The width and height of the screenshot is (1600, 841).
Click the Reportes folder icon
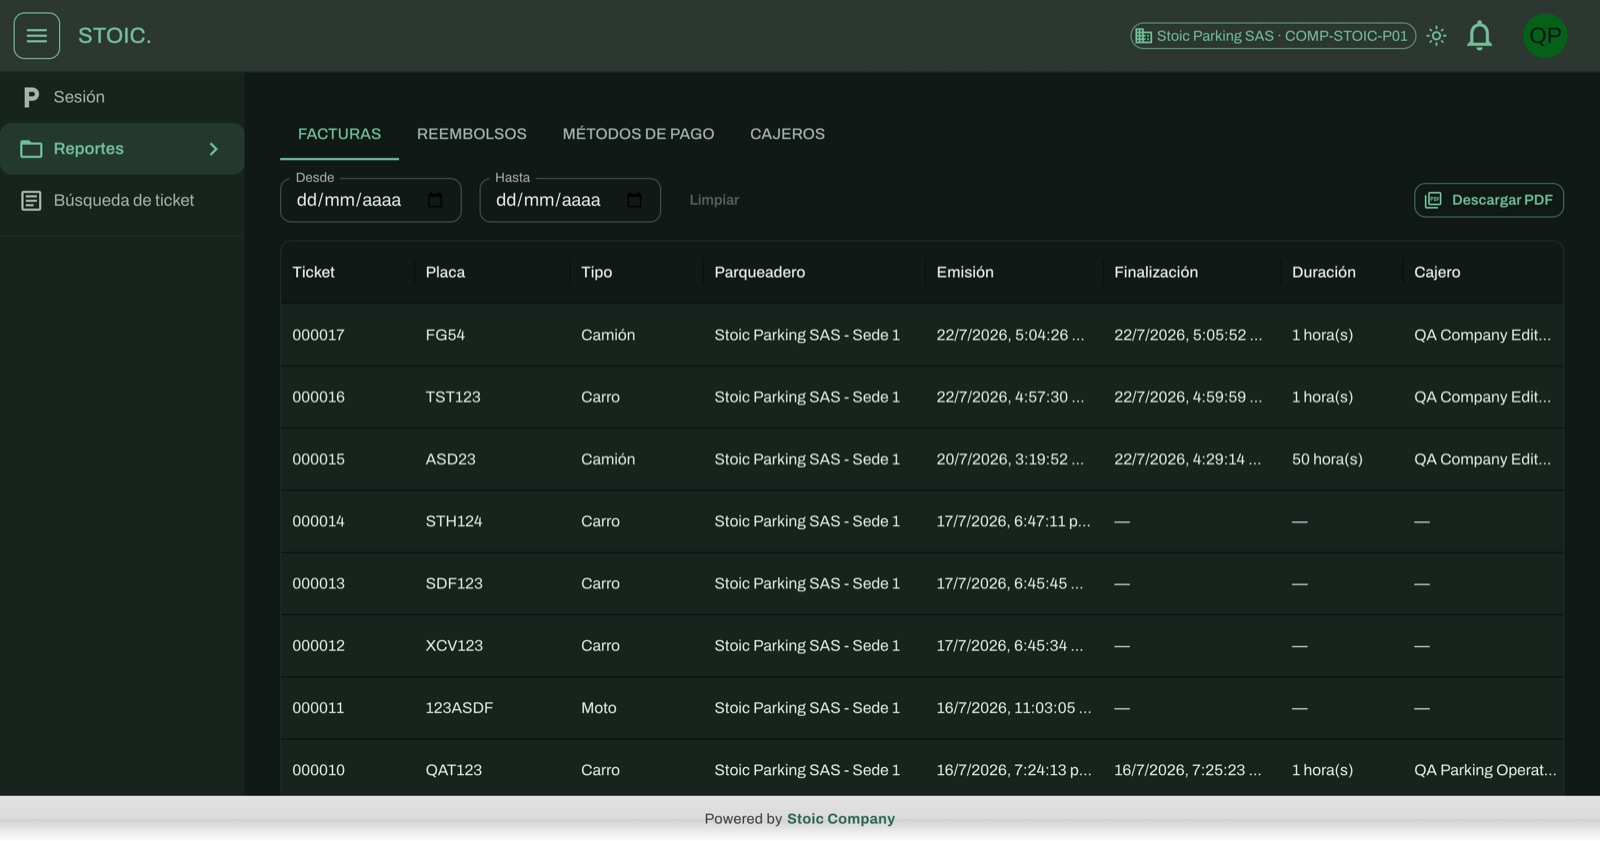coord(31,149)
